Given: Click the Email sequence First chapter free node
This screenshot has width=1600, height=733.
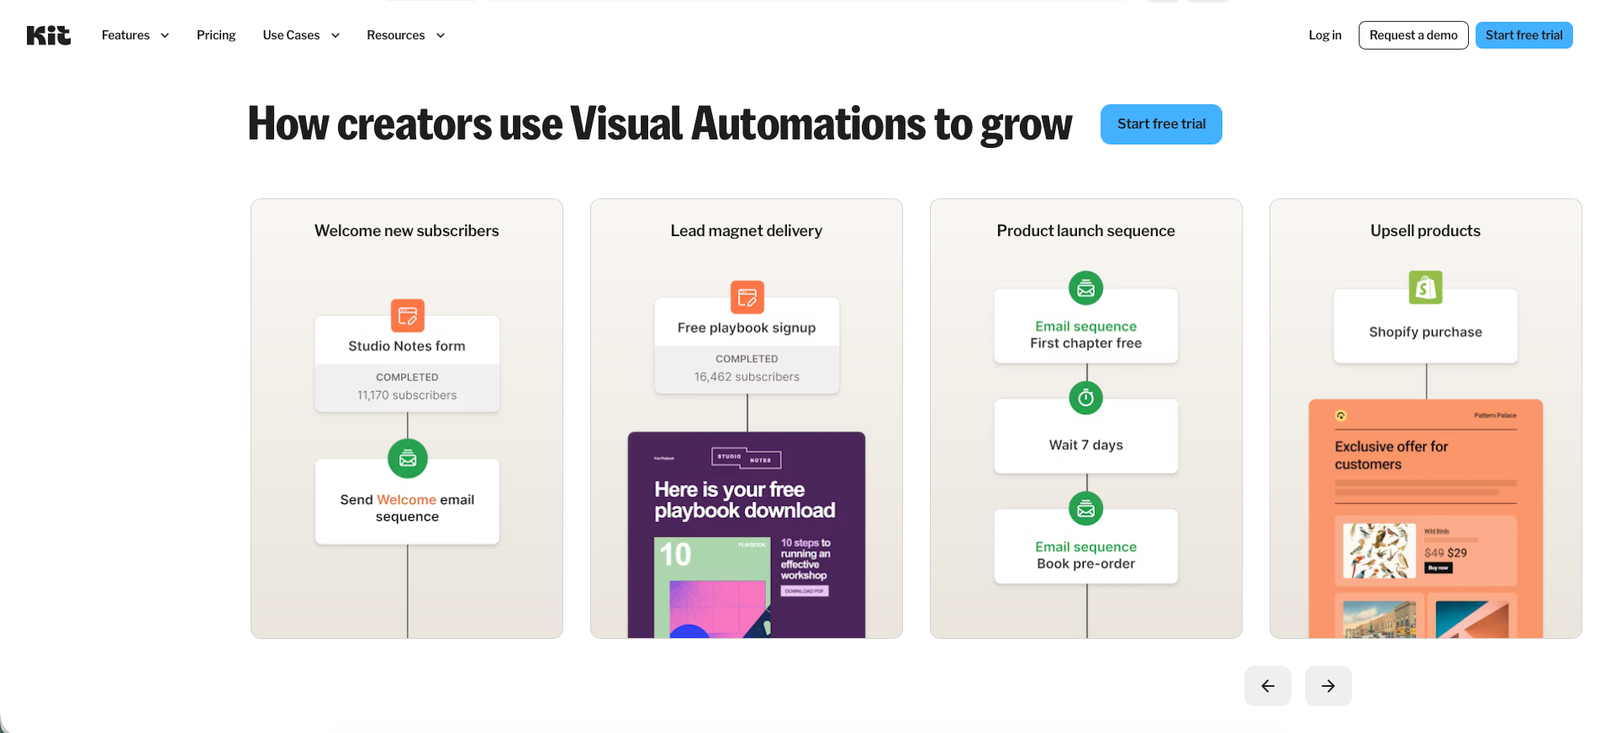Looking at the screenshot, I should point(1086,326).
